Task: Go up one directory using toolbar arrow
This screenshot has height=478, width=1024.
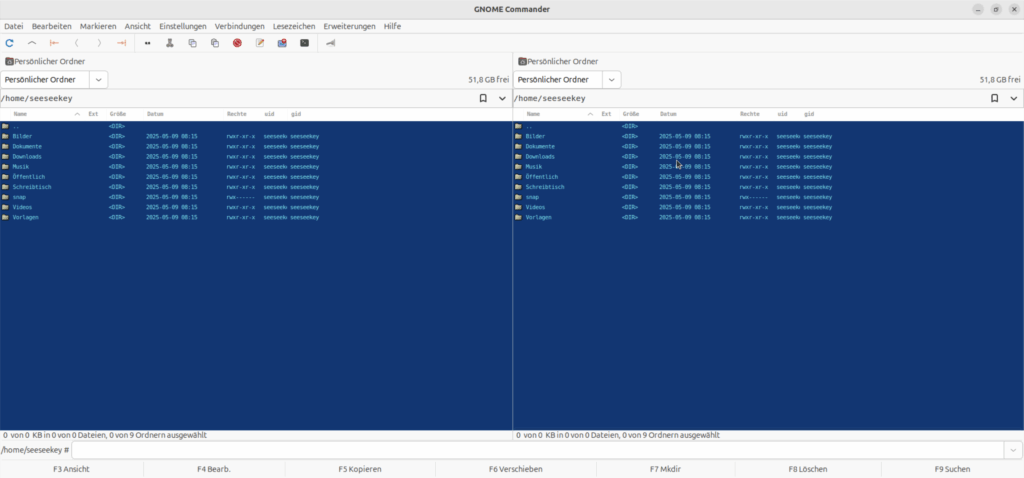Action: 32,43
